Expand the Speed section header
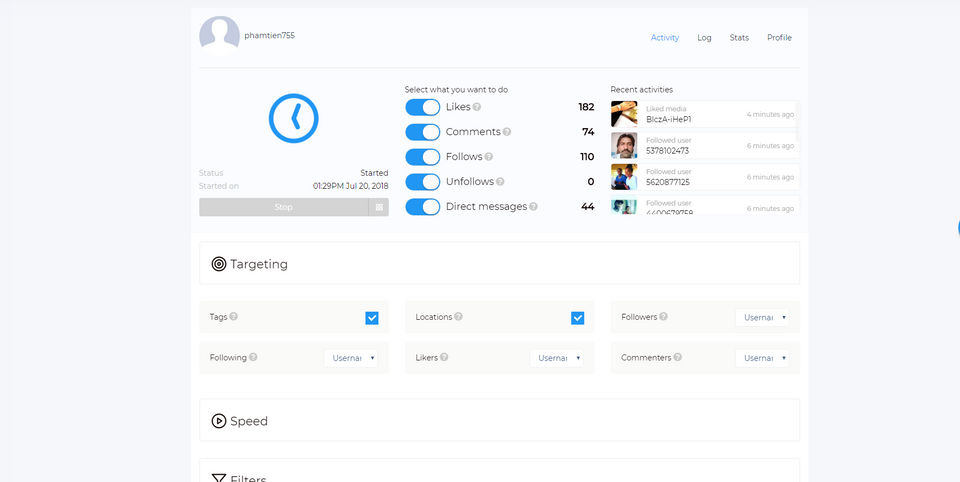Image resolution: width=960 pixels, height=482 pixels. point(499,420)
